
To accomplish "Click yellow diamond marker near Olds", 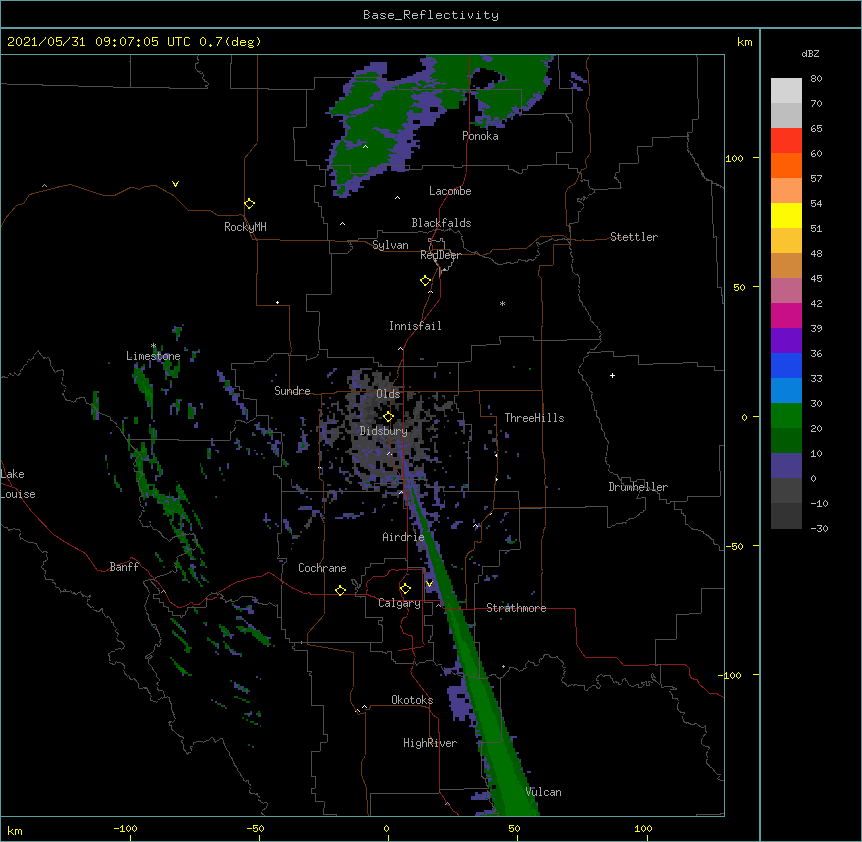I will pyautogui.click(x=388, y=416).
